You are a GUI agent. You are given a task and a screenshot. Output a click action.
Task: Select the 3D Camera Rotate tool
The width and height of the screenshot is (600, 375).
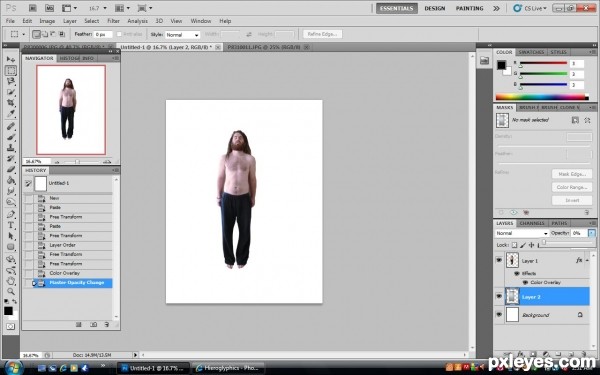[11, 270]
